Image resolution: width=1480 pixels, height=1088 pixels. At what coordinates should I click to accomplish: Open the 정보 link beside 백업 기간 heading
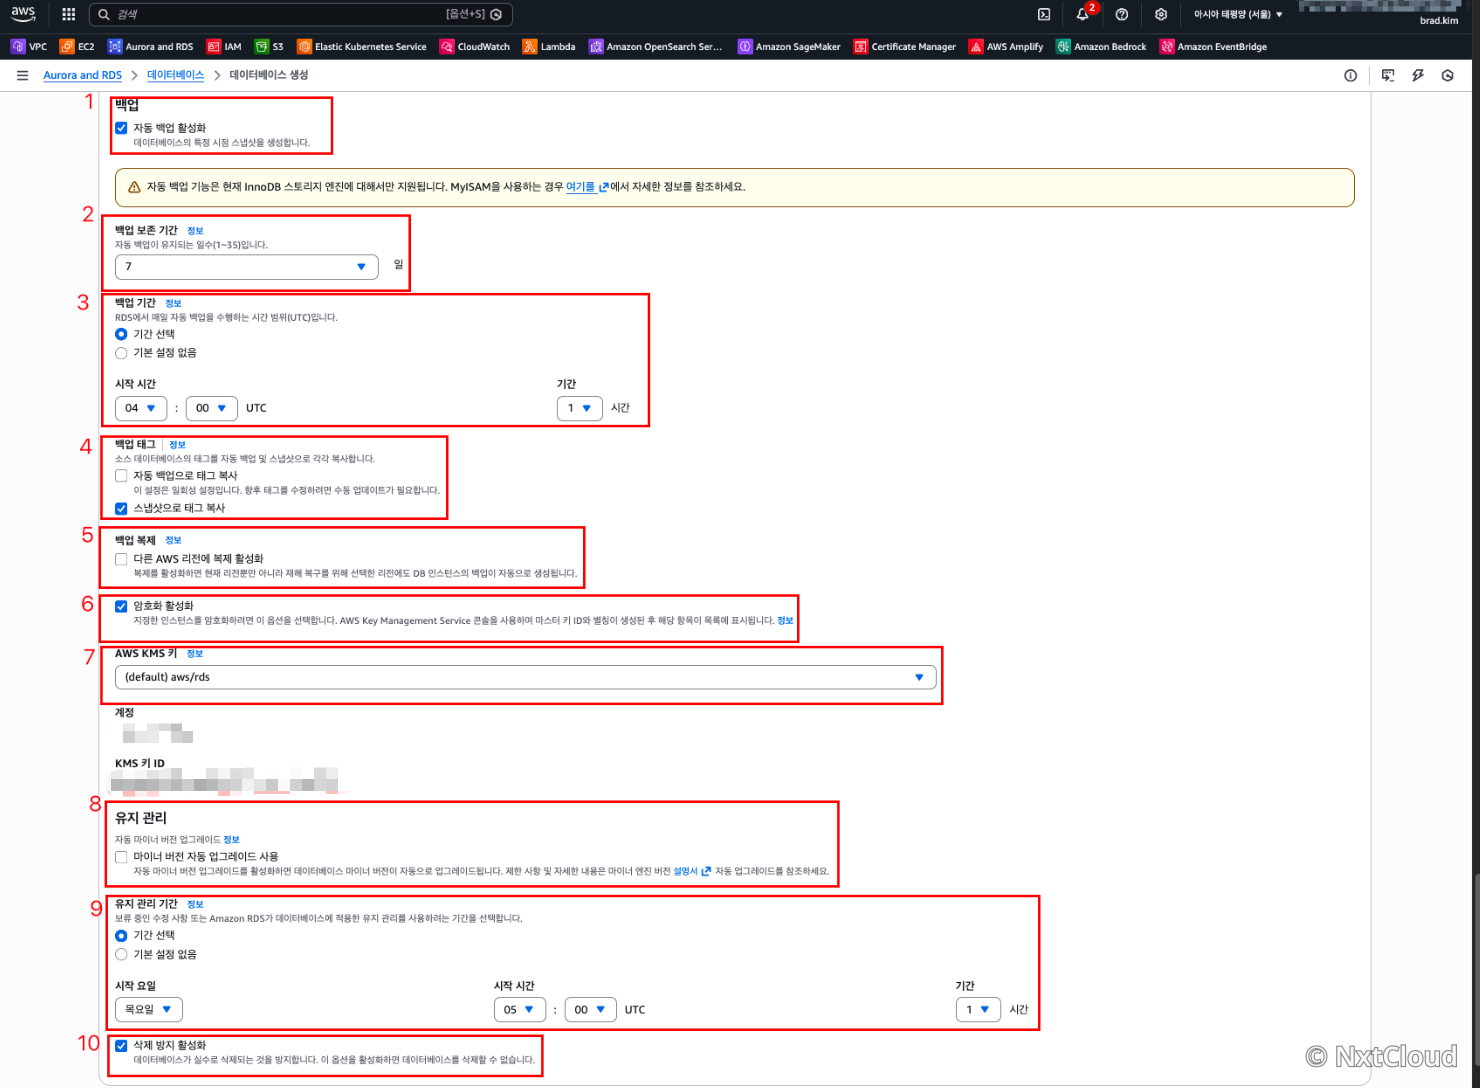[x=173, y=303]
